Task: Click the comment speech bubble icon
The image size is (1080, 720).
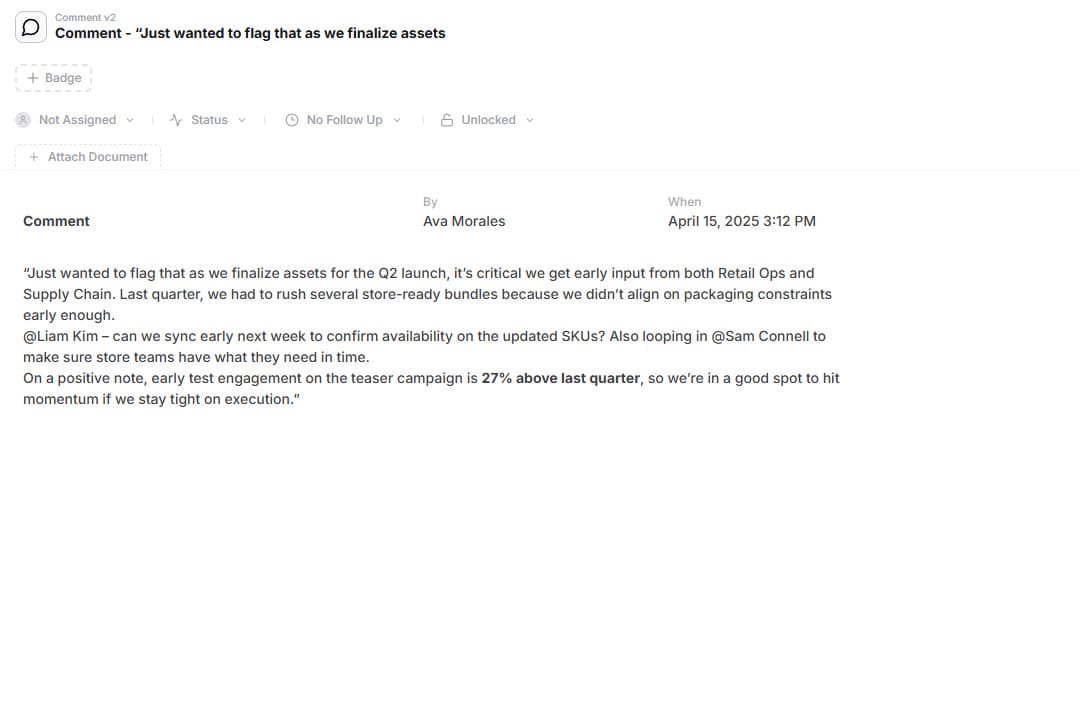Action: pos(31,28)
